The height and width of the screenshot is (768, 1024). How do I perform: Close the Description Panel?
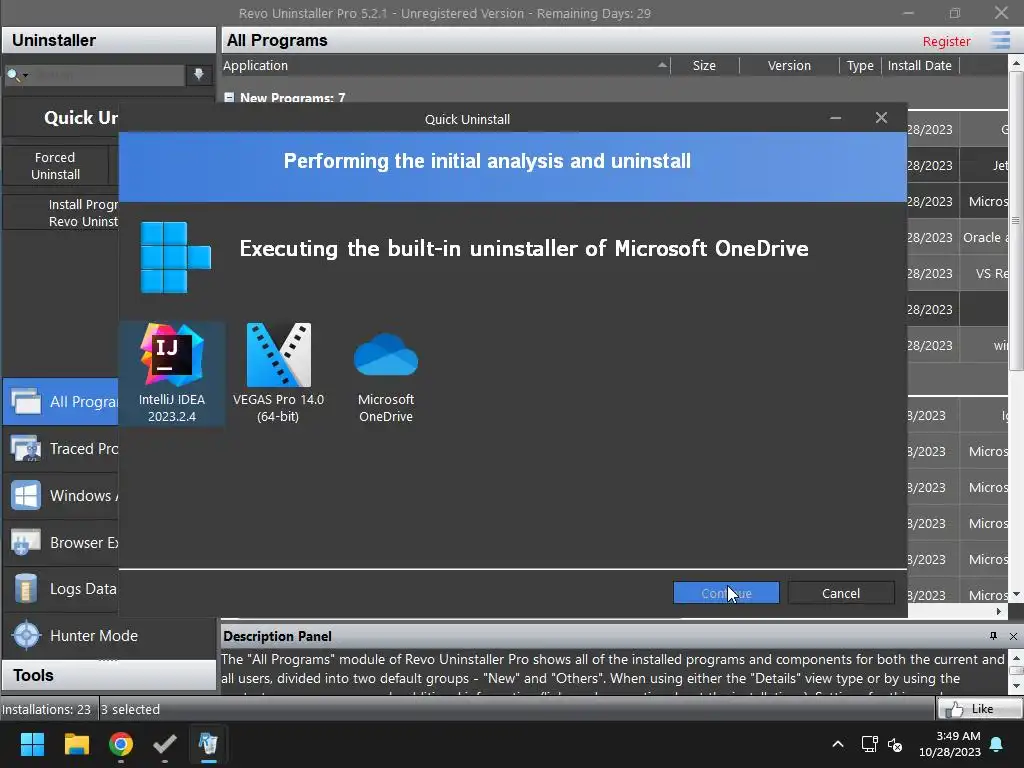(x=1013, y=636)
